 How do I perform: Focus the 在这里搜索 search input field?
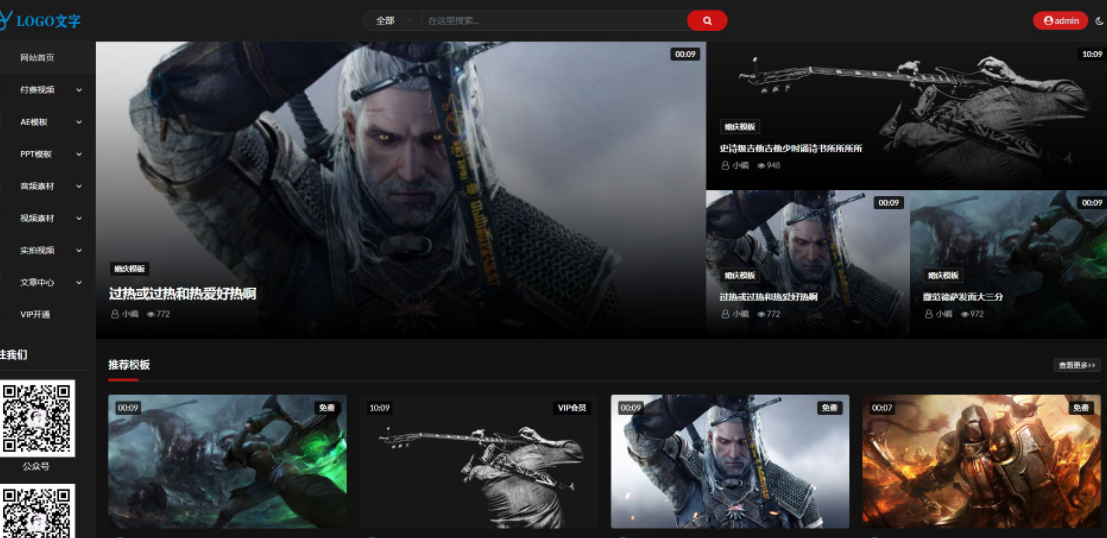pyautogui.click(x=554, y=20)
